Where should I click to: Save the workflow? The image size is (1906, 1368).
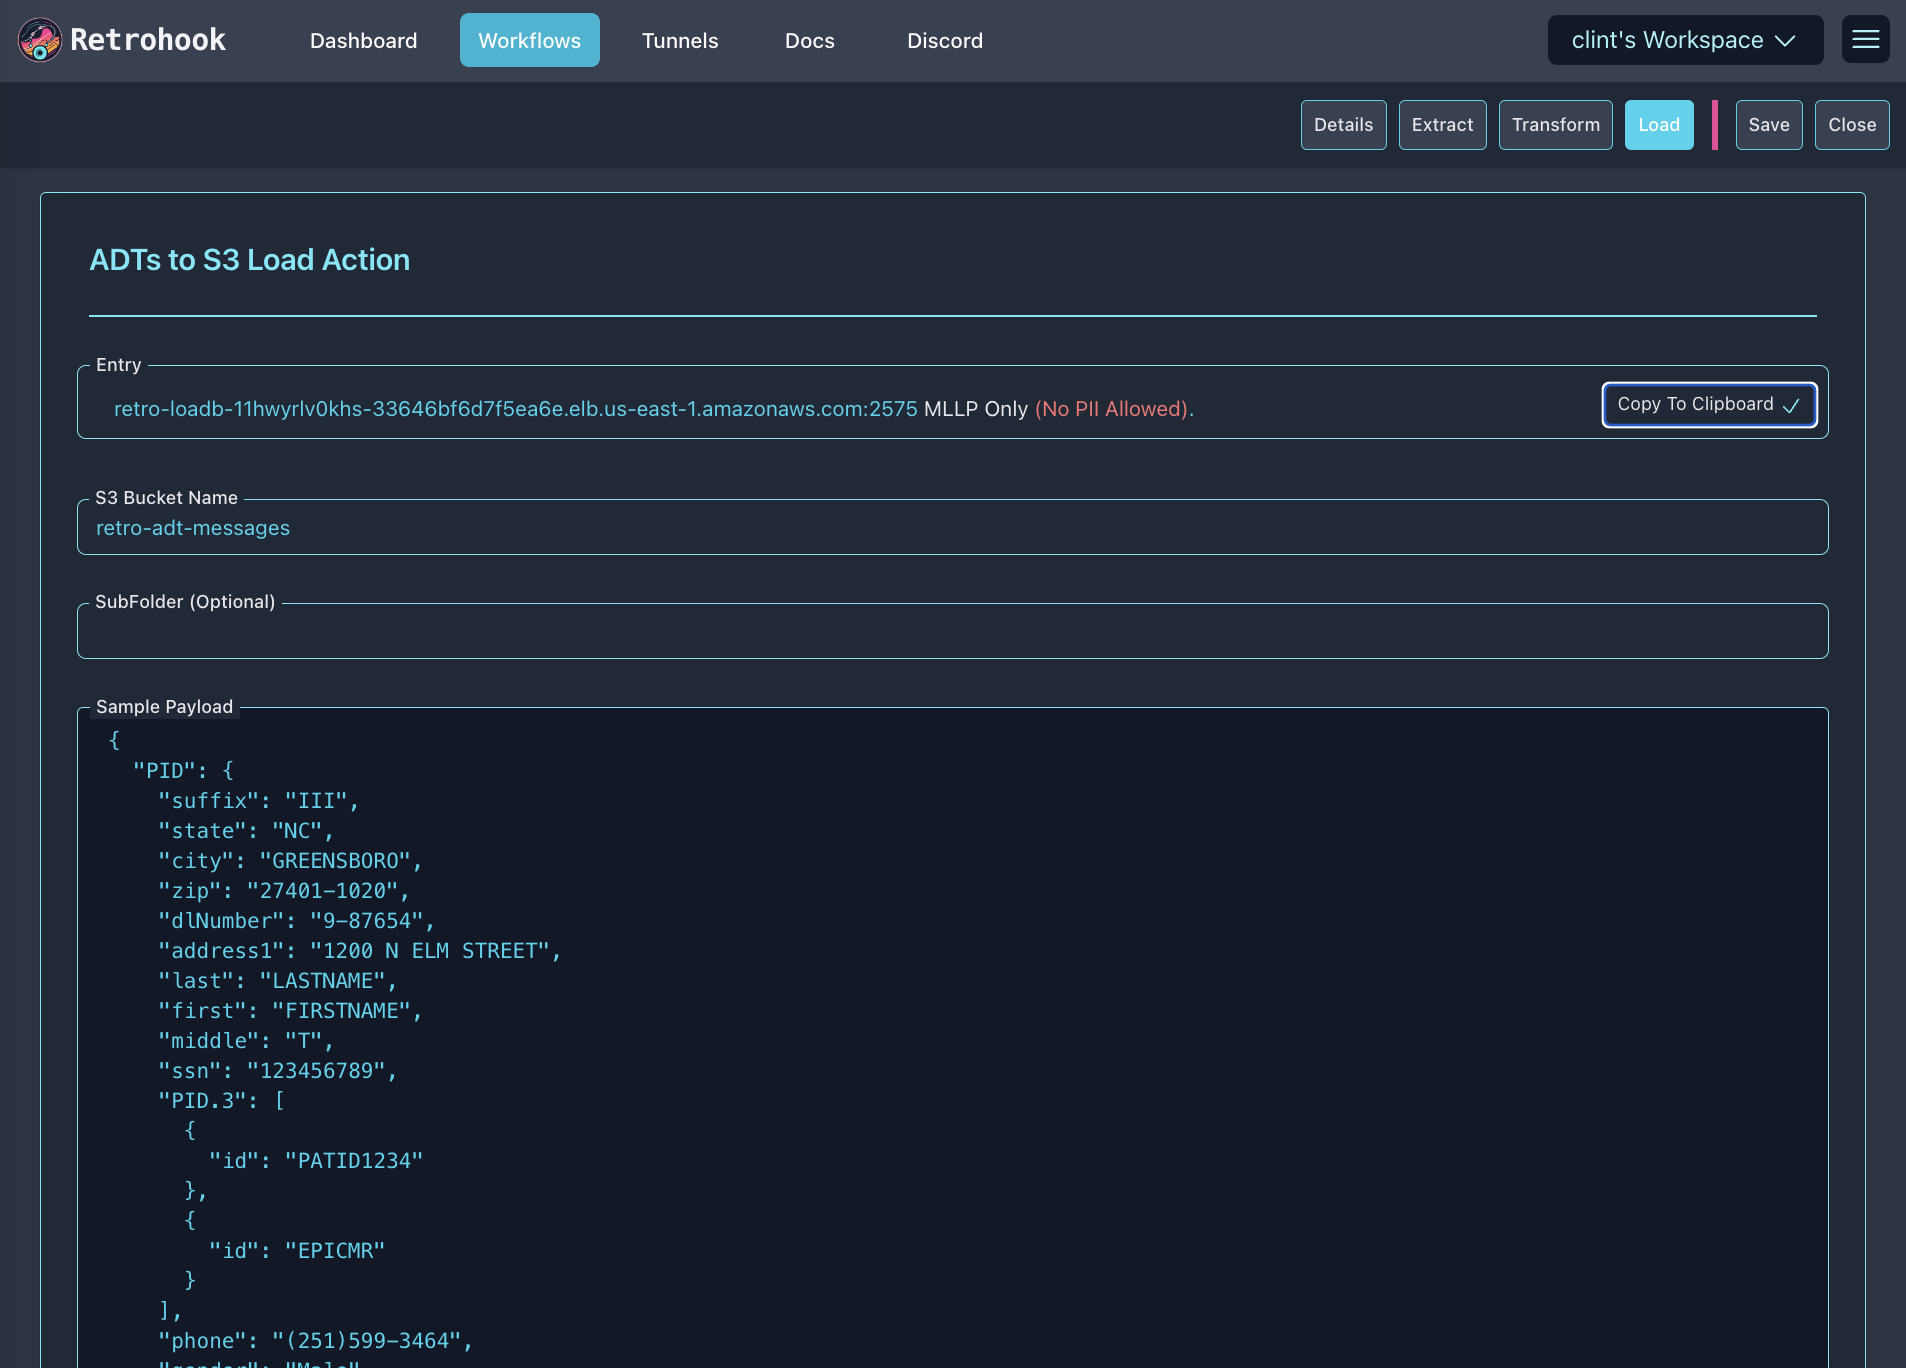tap(1768, 125)
